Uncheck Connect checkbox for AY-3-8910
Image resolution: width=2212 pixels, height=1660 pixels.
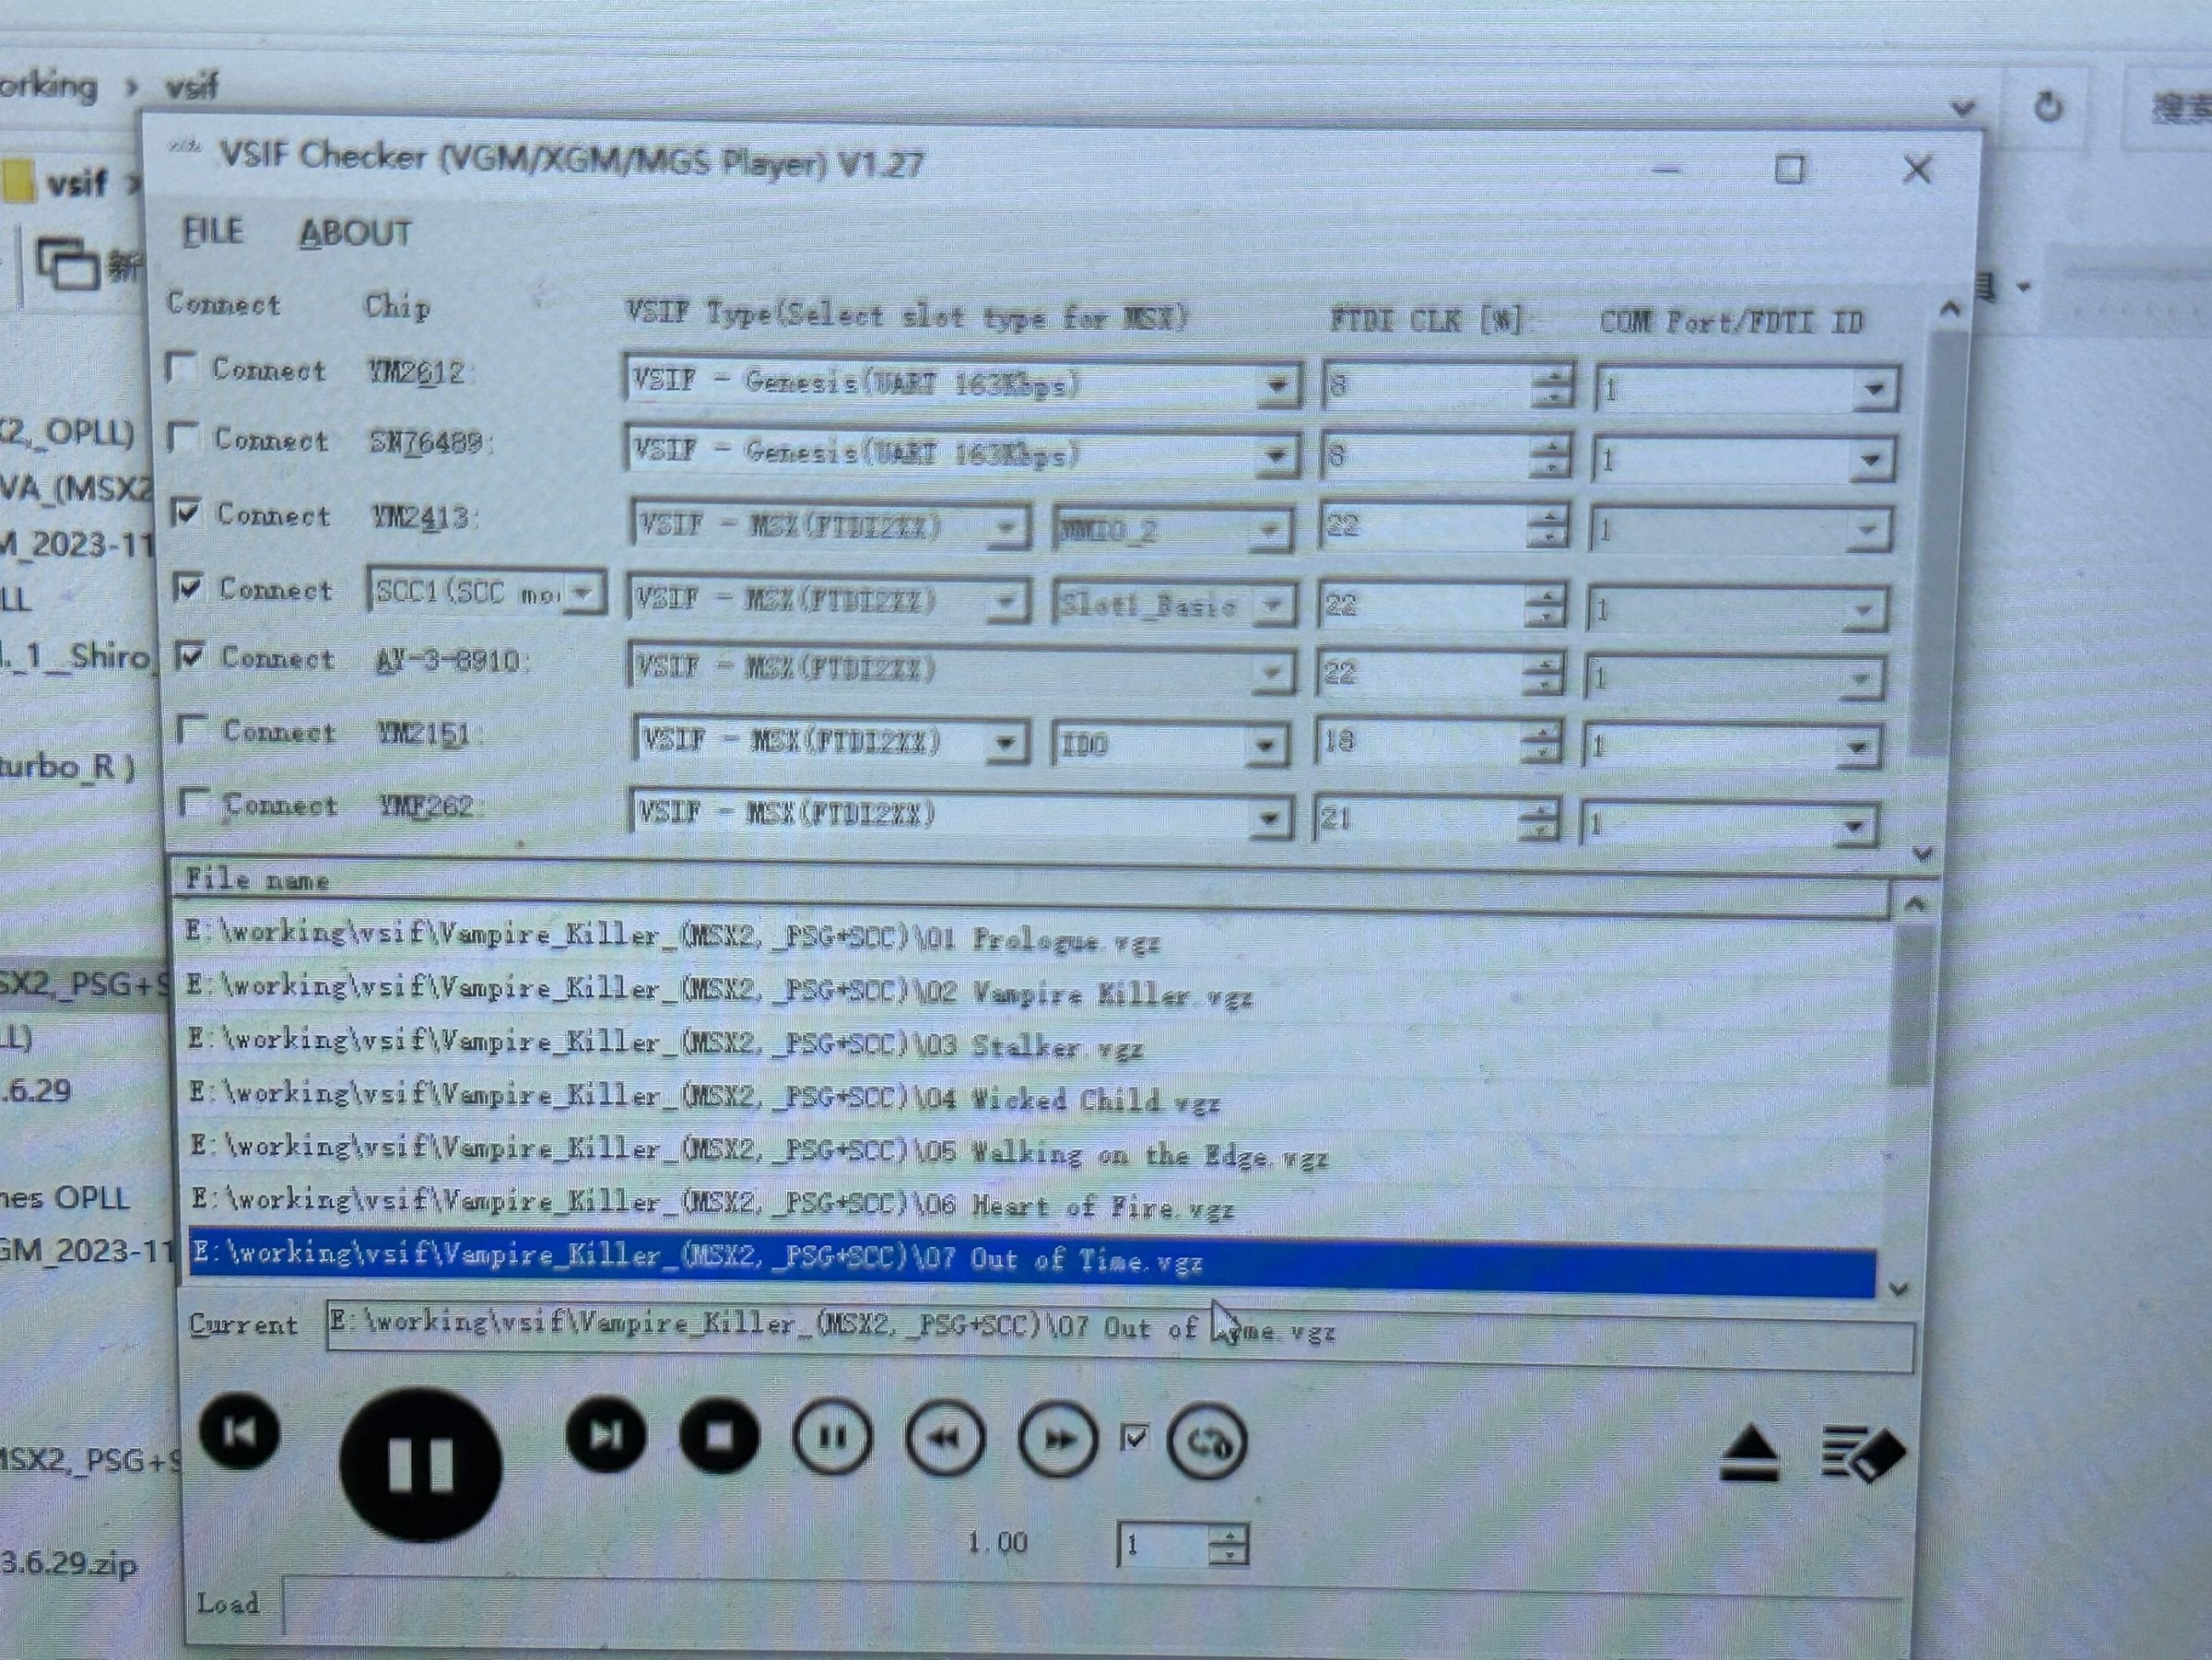(190, 656)
